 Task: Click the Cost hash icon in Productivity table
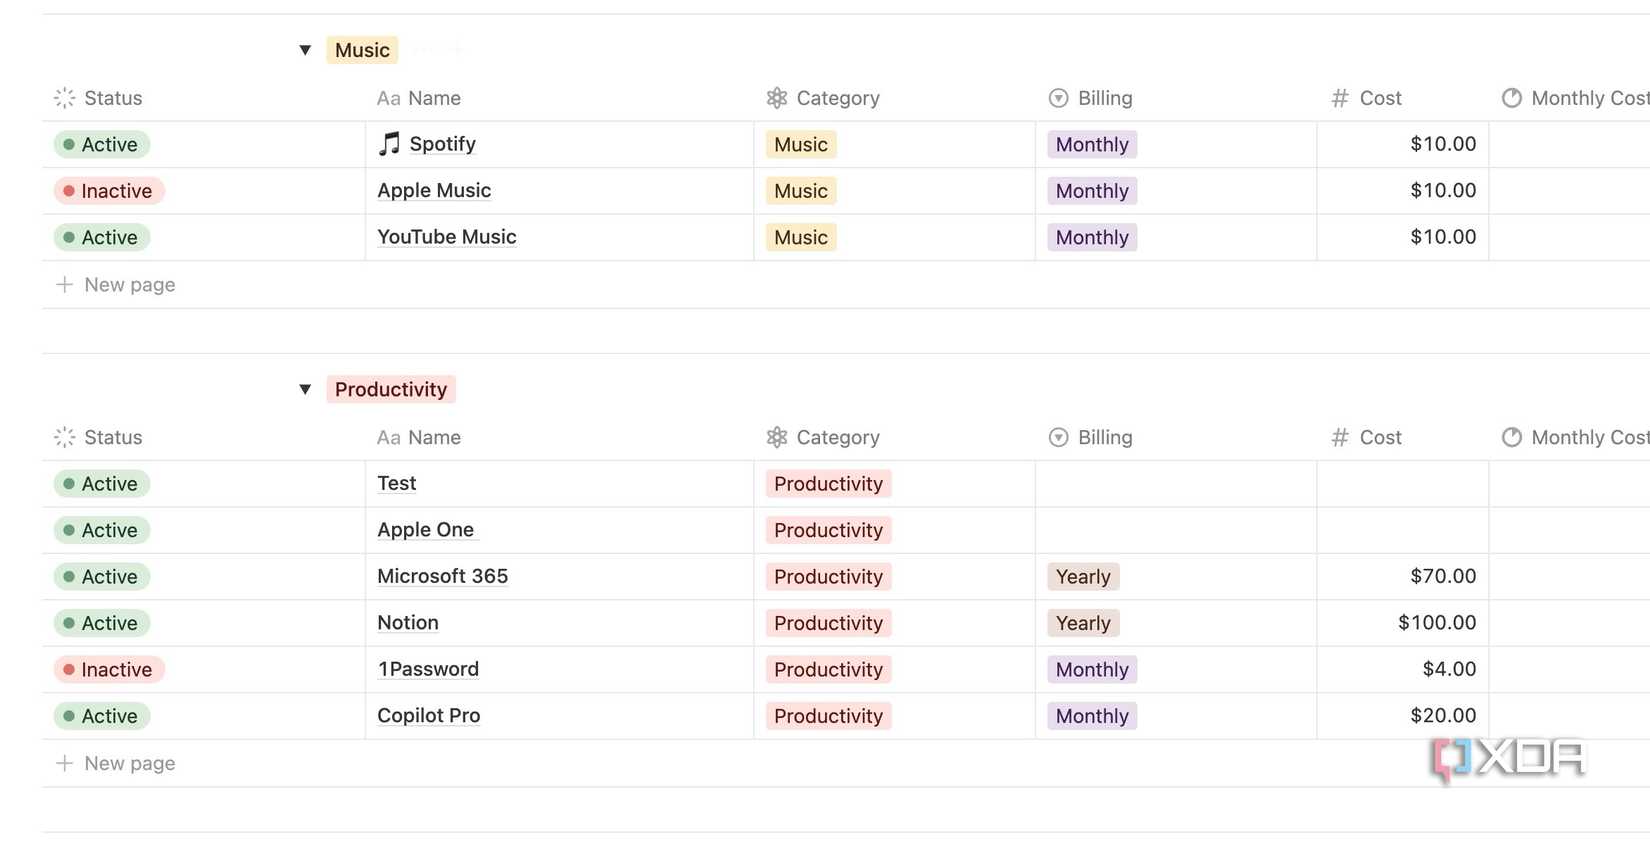[1340, 437]
